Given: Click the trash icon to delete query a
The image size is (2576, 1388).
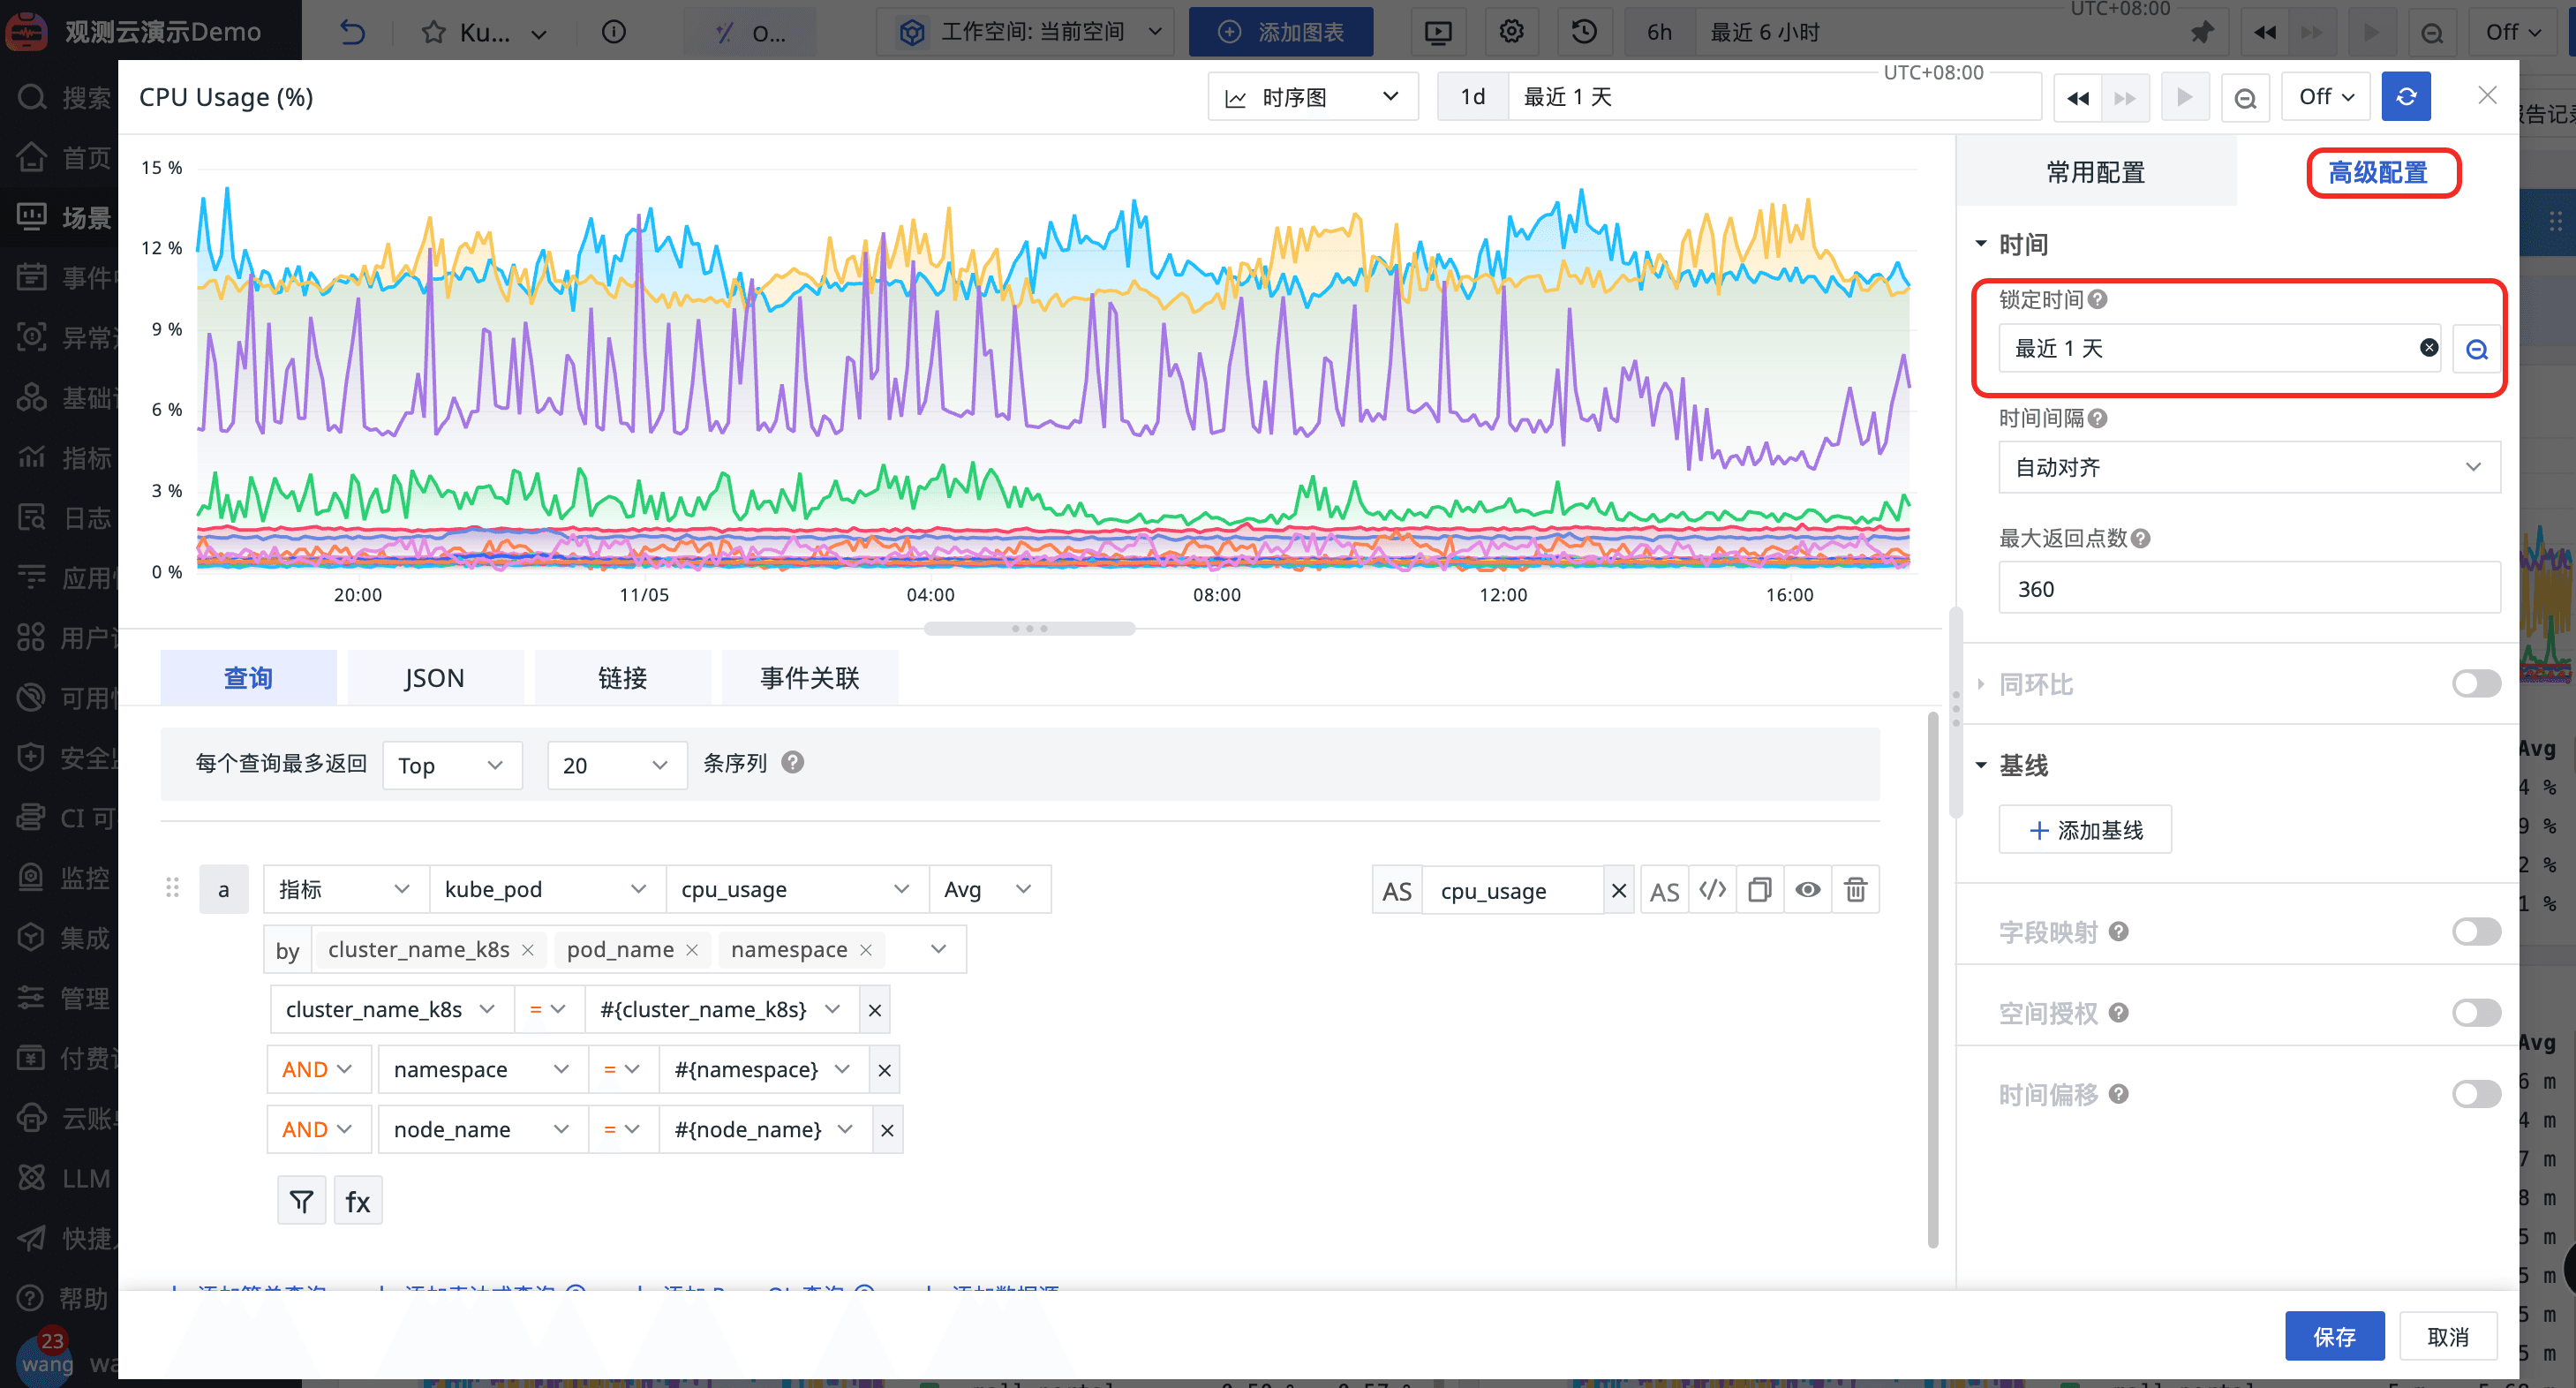Looking at the screenshot, I should click(x=1855, y=889).
